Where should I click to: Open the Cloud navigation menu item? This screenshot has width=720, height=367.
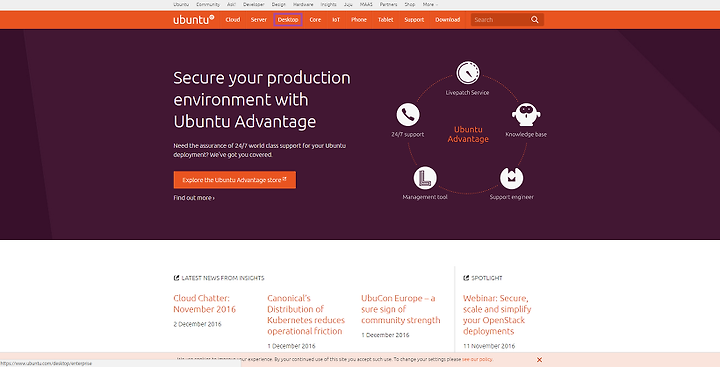click(x=233, y=20)
